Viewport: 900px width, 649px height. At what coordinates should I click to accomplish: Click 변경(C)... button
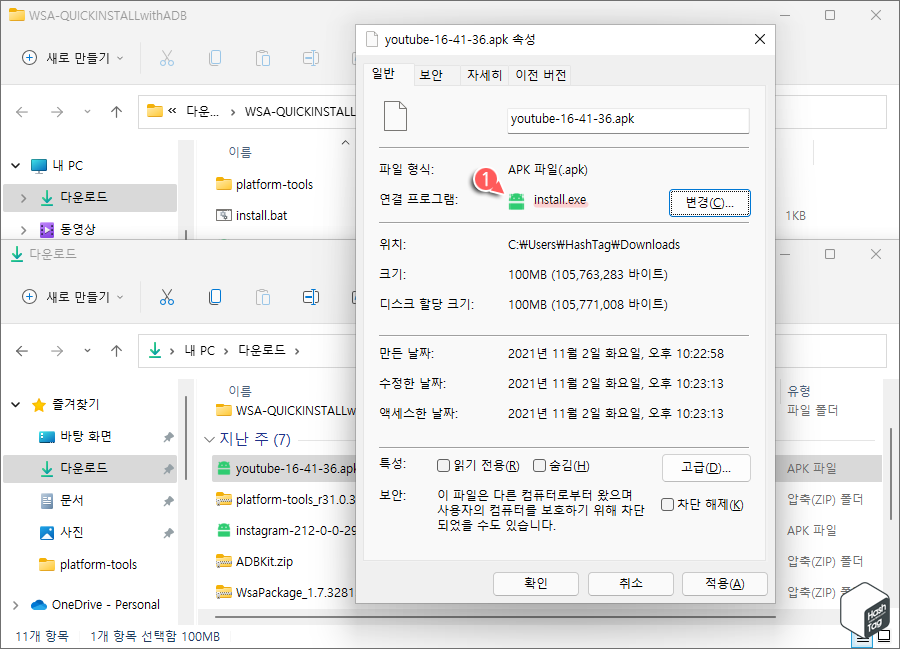tap(709, 203)
